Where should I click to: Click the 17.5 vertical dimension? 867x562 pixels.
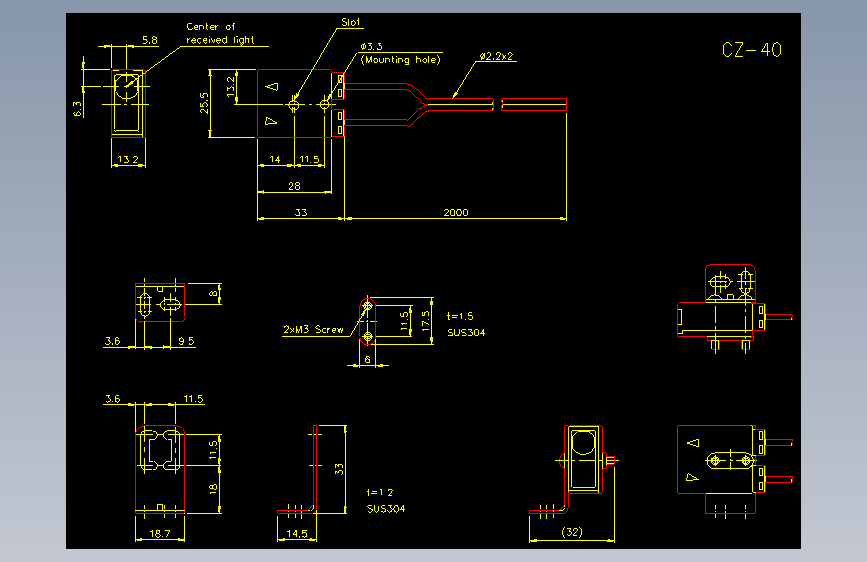coord(425,321)
